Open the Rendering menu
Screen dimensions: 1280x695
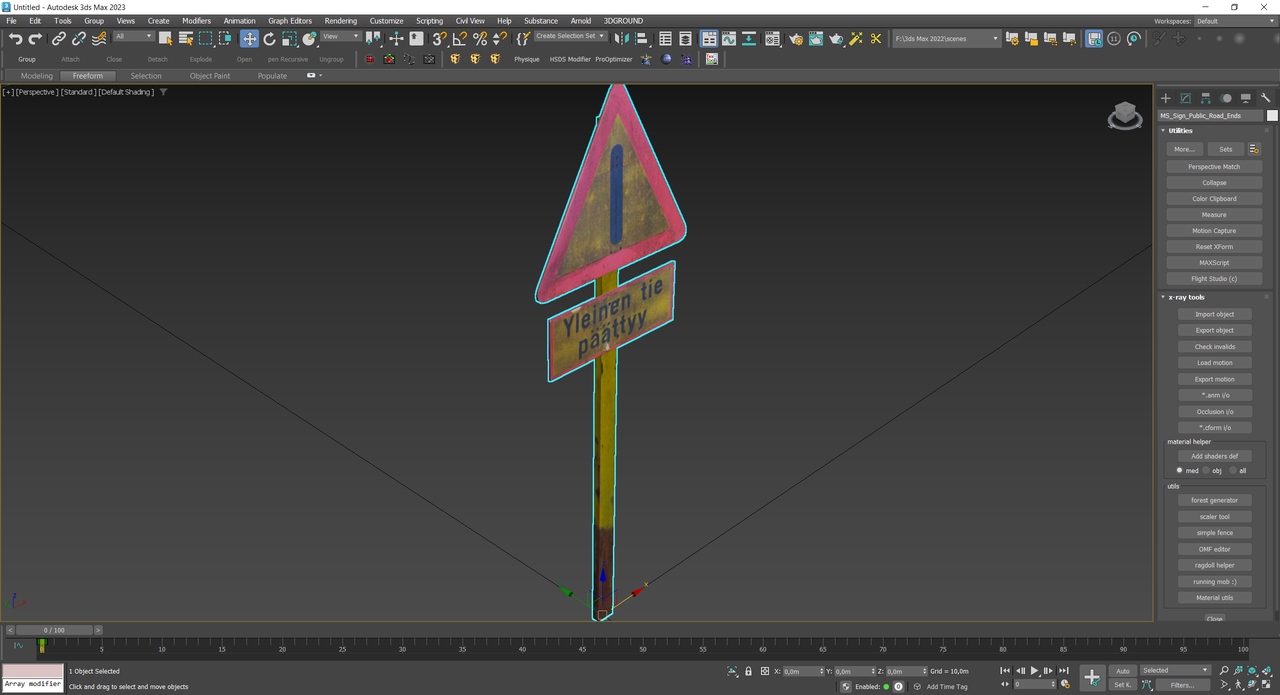pyautogui.click(x=340, y=20)
